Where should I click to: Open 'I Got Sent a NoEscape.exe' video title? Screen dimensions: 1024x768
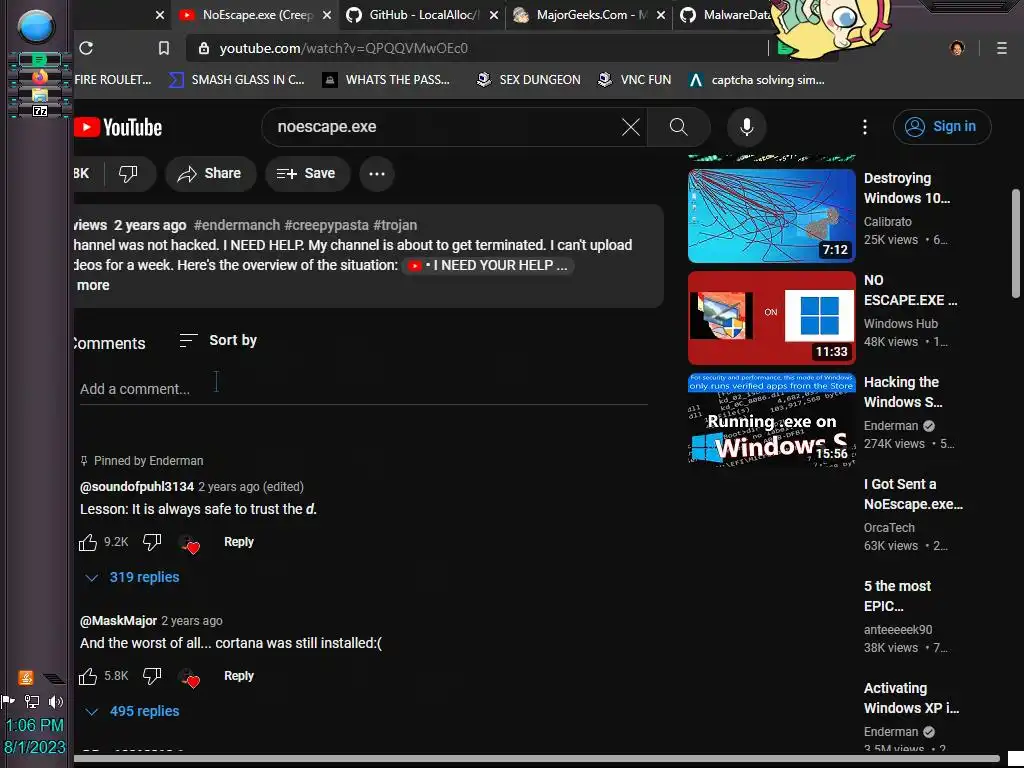coord(913,494)
